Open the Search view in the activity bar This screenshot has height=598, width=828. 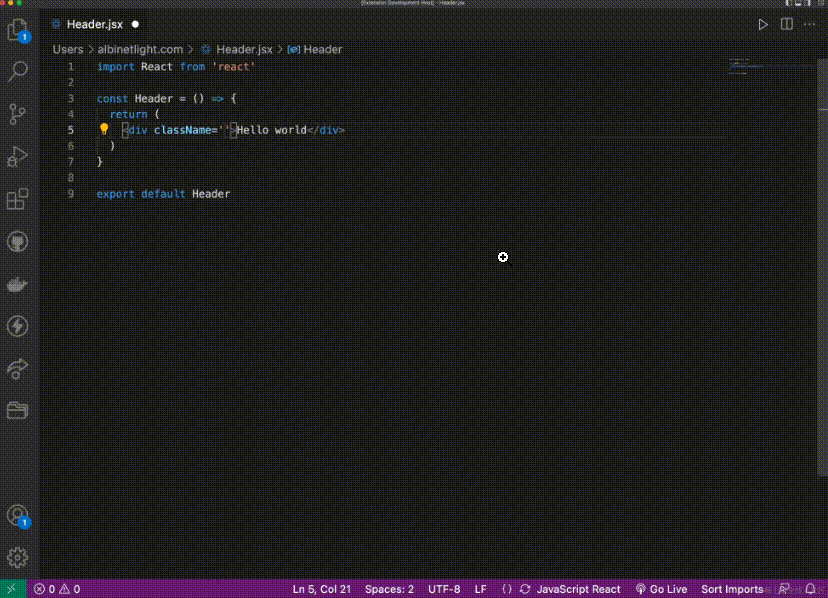[x=17, y=71]
